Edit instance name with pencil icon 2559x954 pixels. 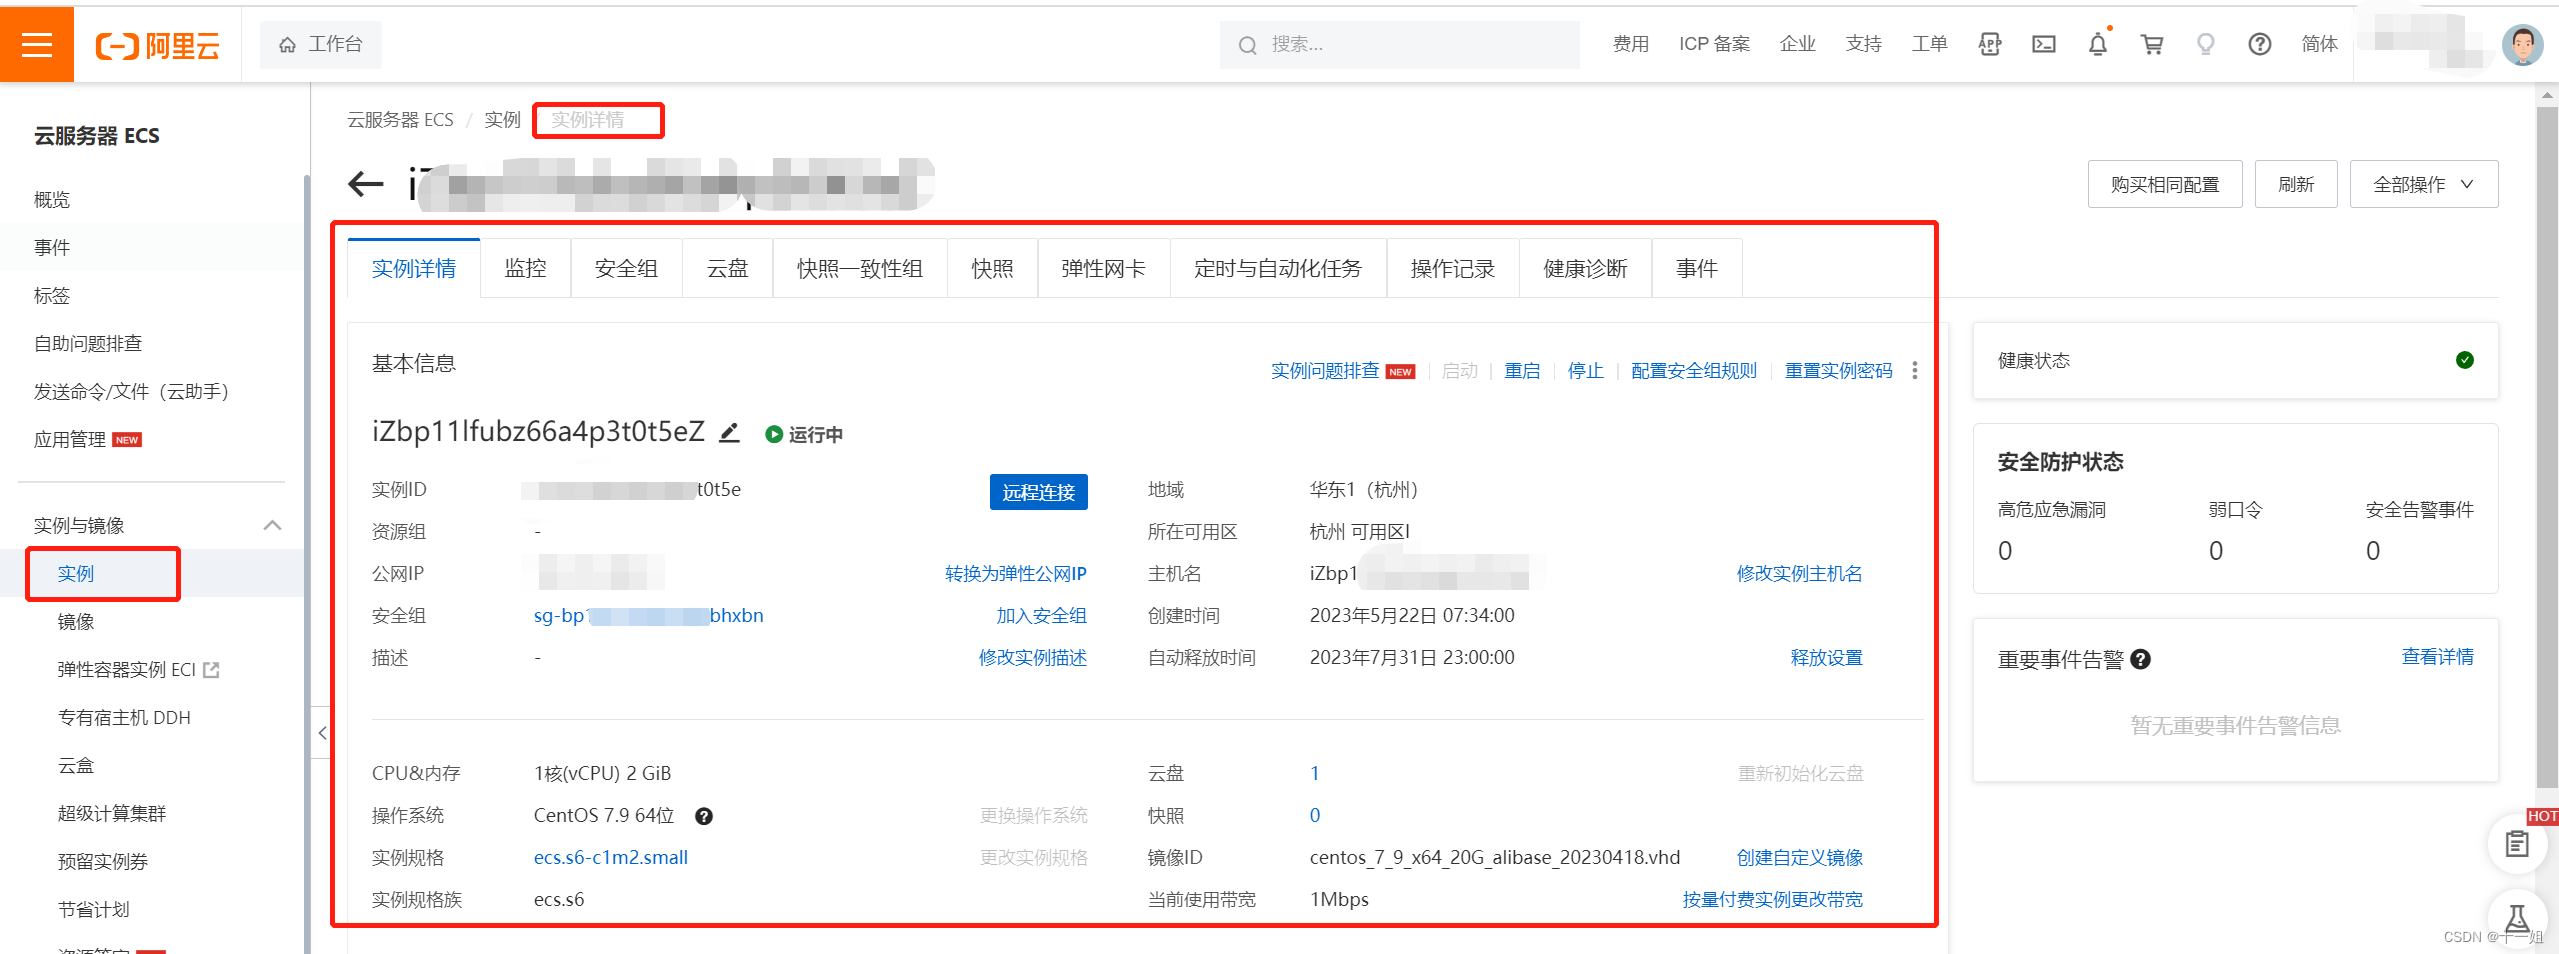tap(730, 432)
